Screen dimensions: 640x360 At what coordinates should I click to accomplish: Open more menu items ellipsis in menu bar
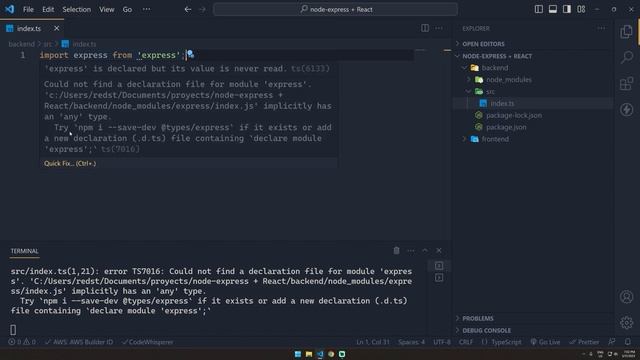pos(146,9)
